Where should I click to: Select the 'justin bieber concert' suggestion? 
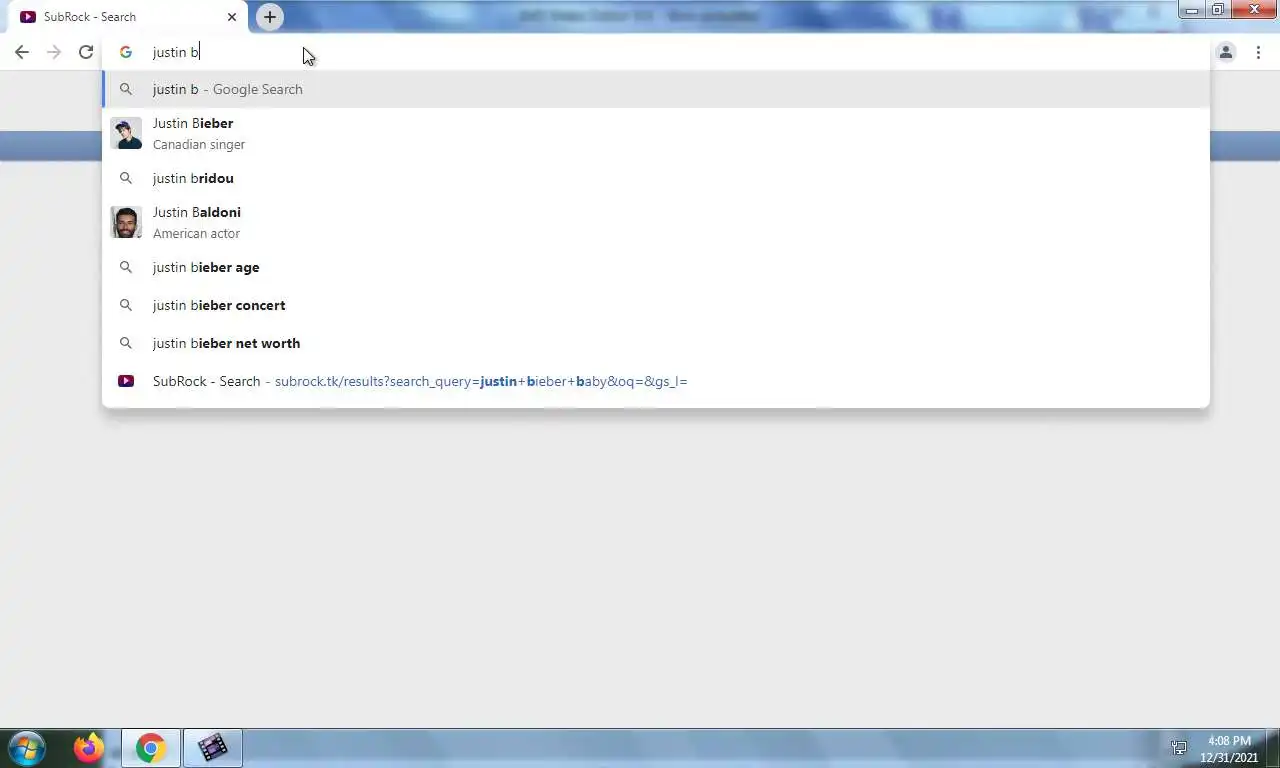(655, 305)
